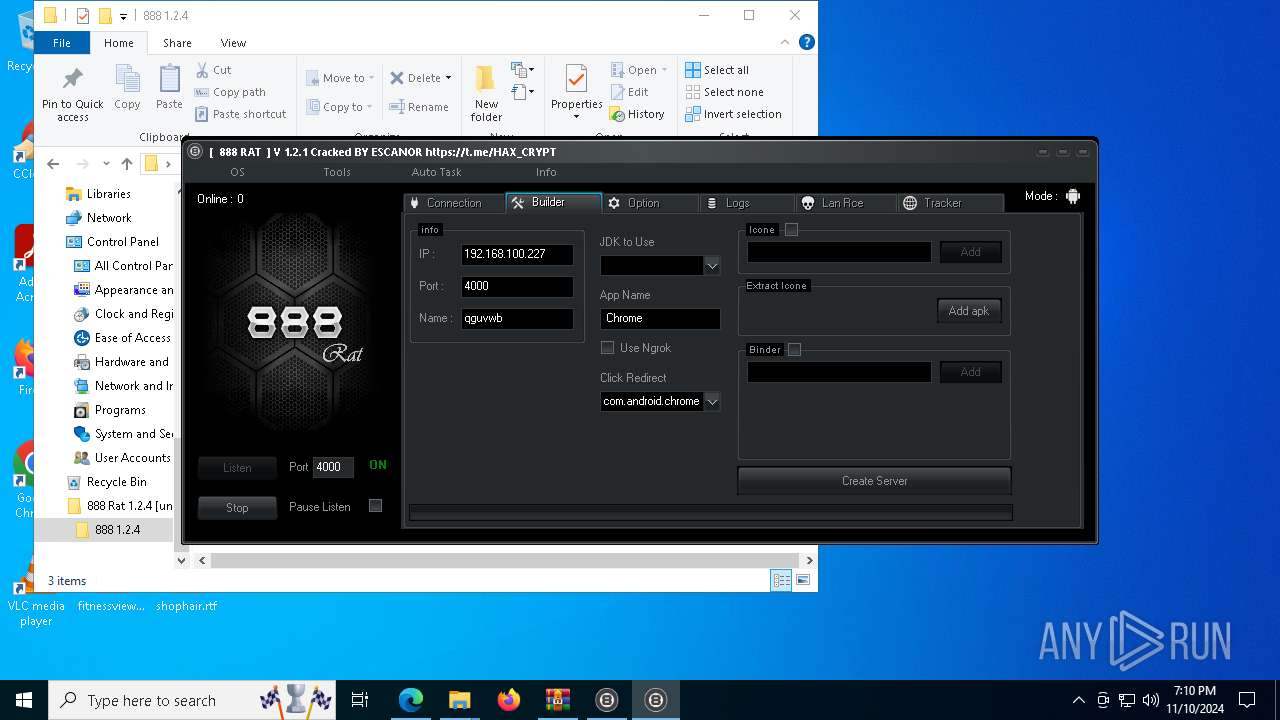
Task: Click the Binder path input field
Action: tap(839, 372)
